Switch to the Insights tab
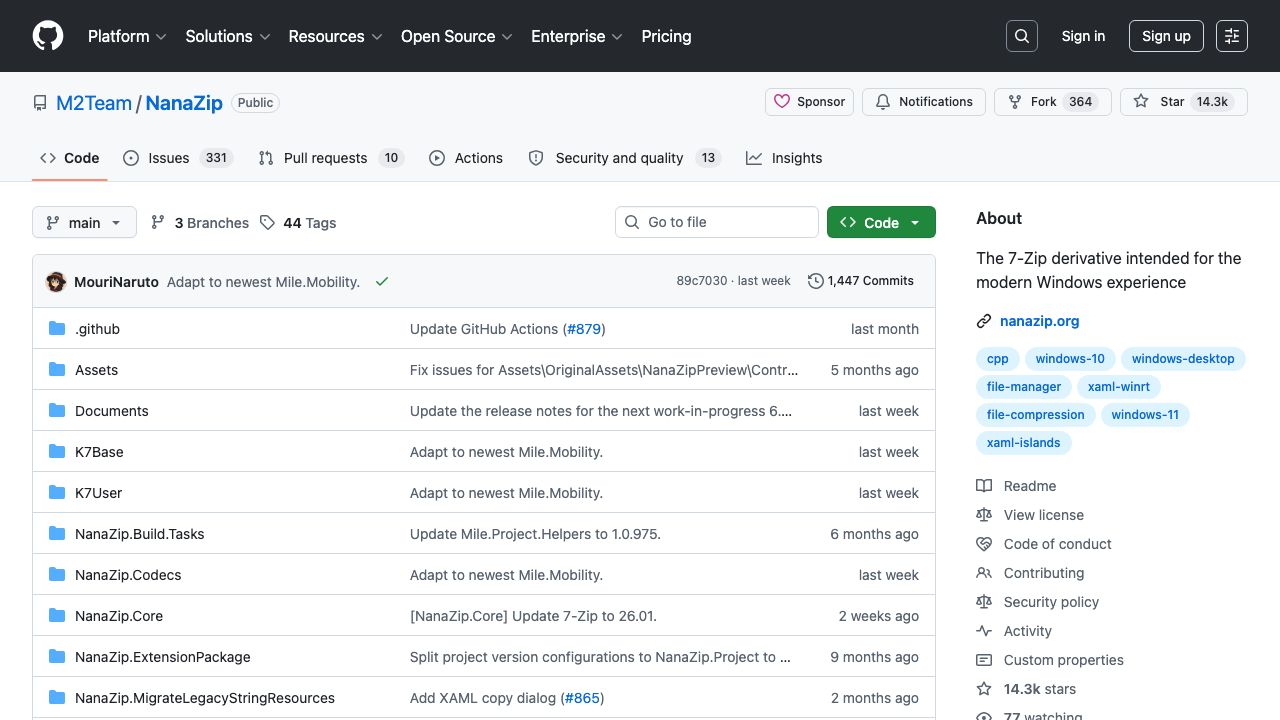 (784, 158)
